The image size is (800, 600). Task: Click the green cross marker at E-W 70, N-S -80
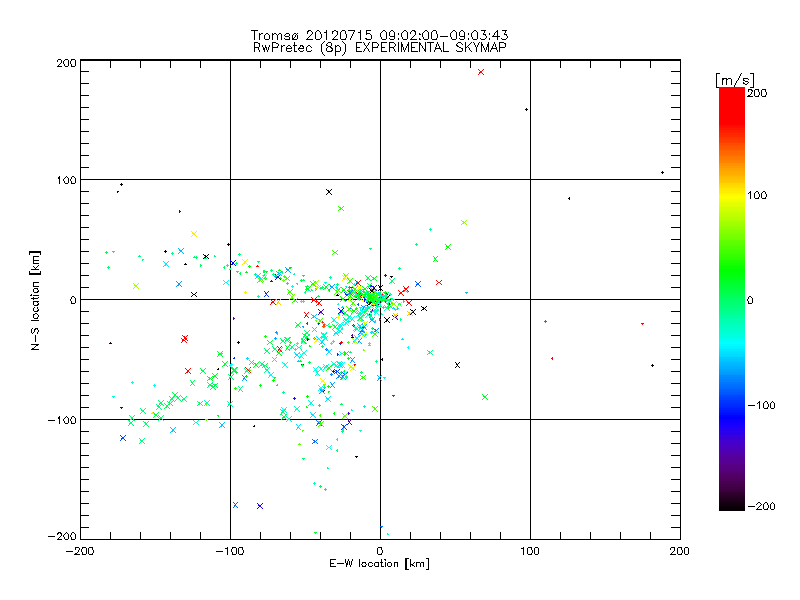pos(485,397)
